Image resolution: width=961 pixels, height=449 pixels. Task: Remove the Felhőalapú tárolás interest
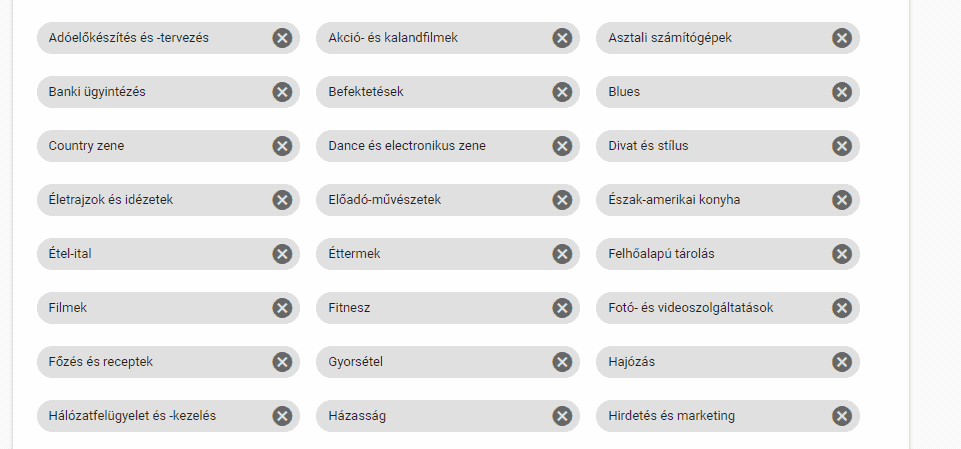[x=842, y=254]
